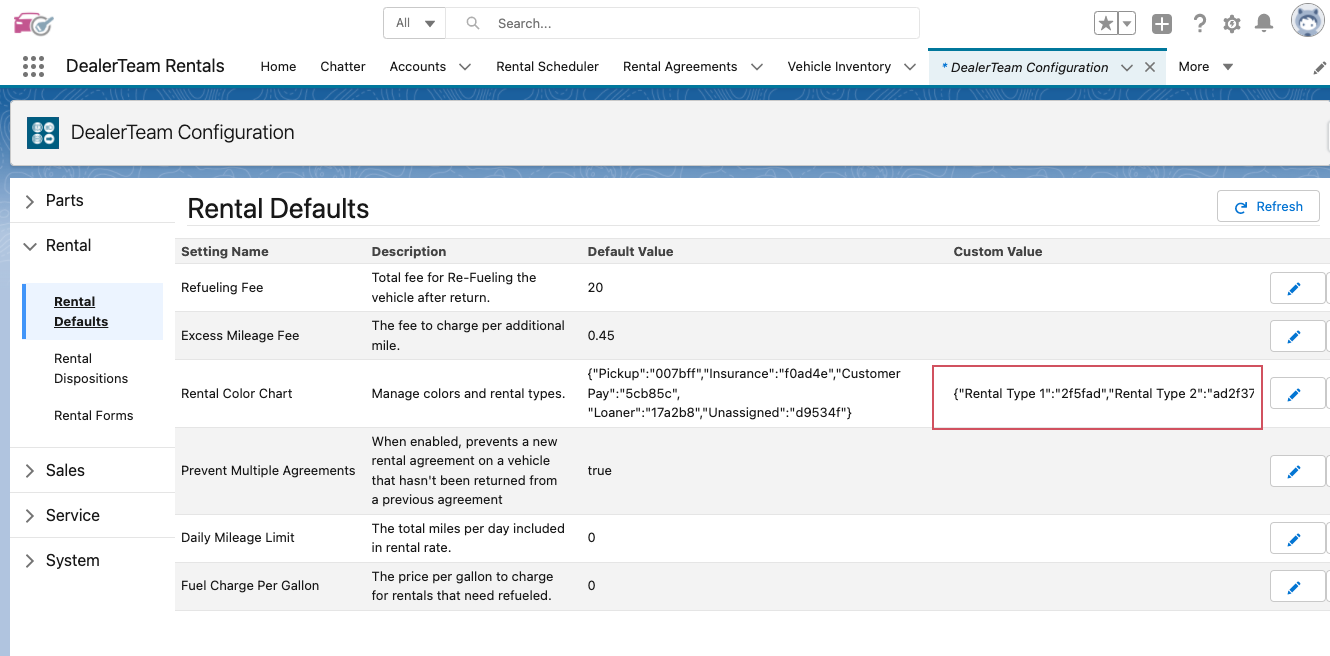Click the Rental Color Chart default JSON value

(744, 393)
